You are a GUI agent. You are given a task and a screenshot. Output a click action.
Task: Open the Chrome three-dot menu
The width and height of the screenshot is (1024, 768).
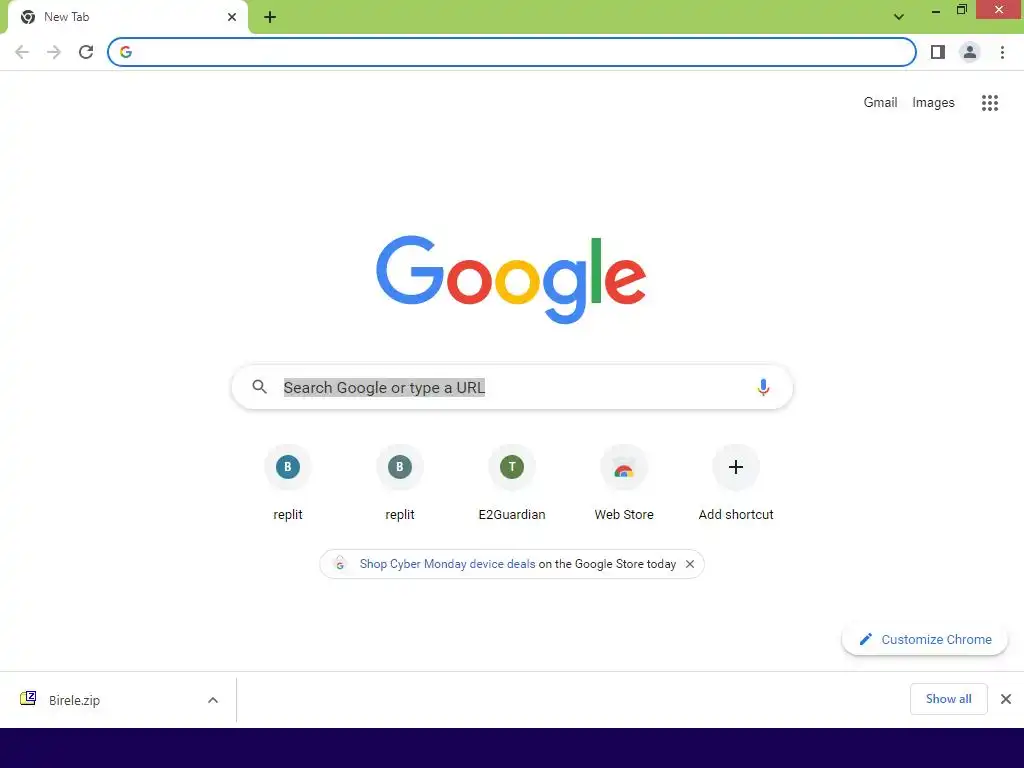pyautogui.click(x=1002, y=52)
